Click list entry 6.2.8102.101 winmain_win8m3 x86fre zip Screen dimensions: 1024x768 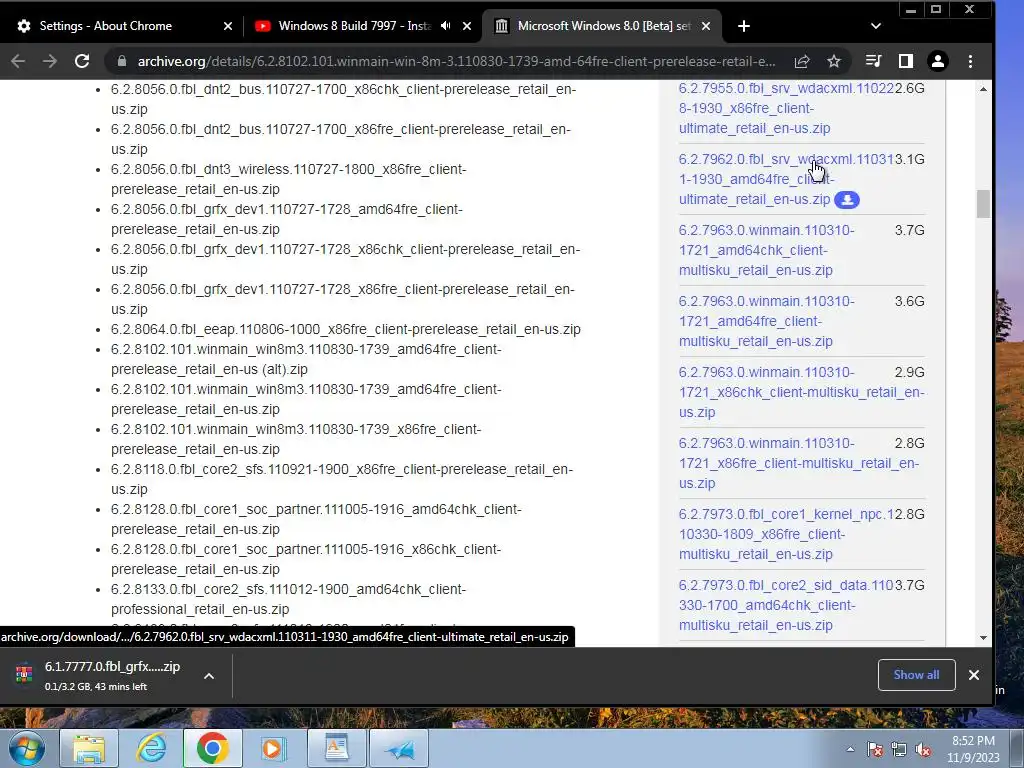(x=296, y=439)
